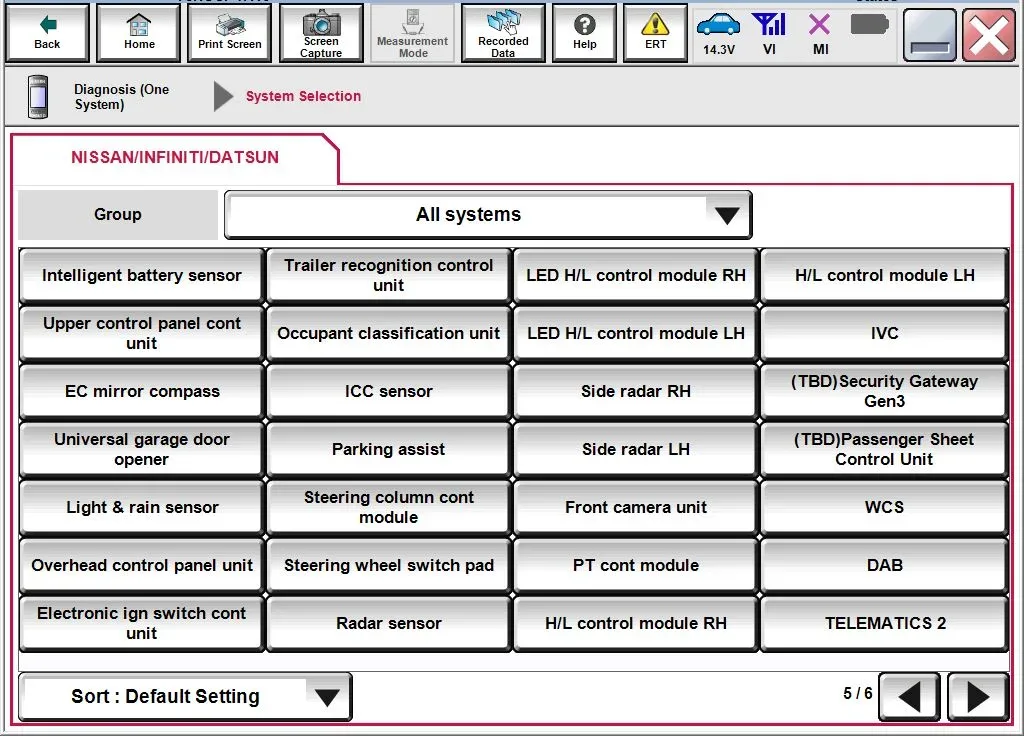This screenshot has height=736, width=1024.
Task: Open the Home screen
Action: (x=138, y=33)
